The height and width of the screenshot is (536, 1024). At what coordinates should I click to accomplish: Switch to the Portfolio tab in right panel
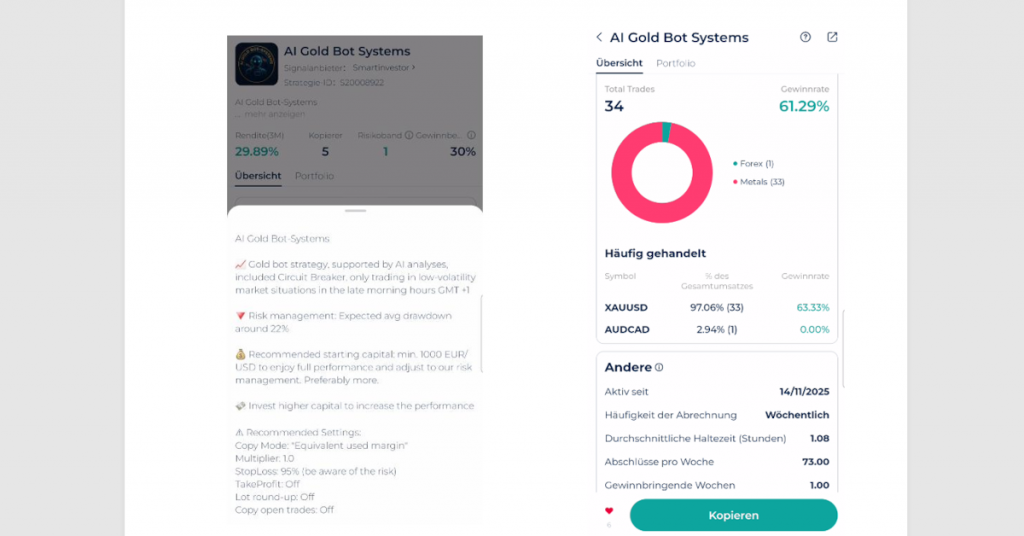675,63
